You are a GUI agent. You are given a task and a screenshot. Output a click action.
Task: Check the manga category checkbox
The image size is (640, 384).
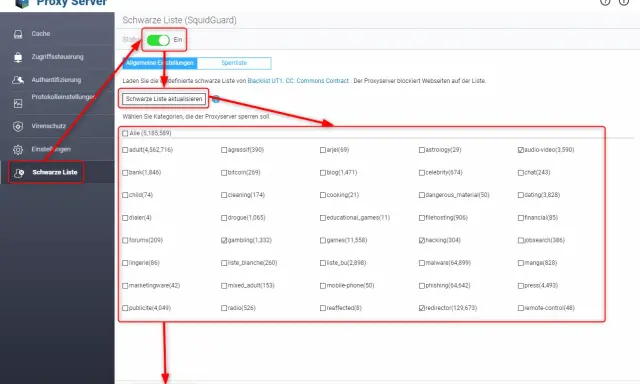tap(521, 263)
